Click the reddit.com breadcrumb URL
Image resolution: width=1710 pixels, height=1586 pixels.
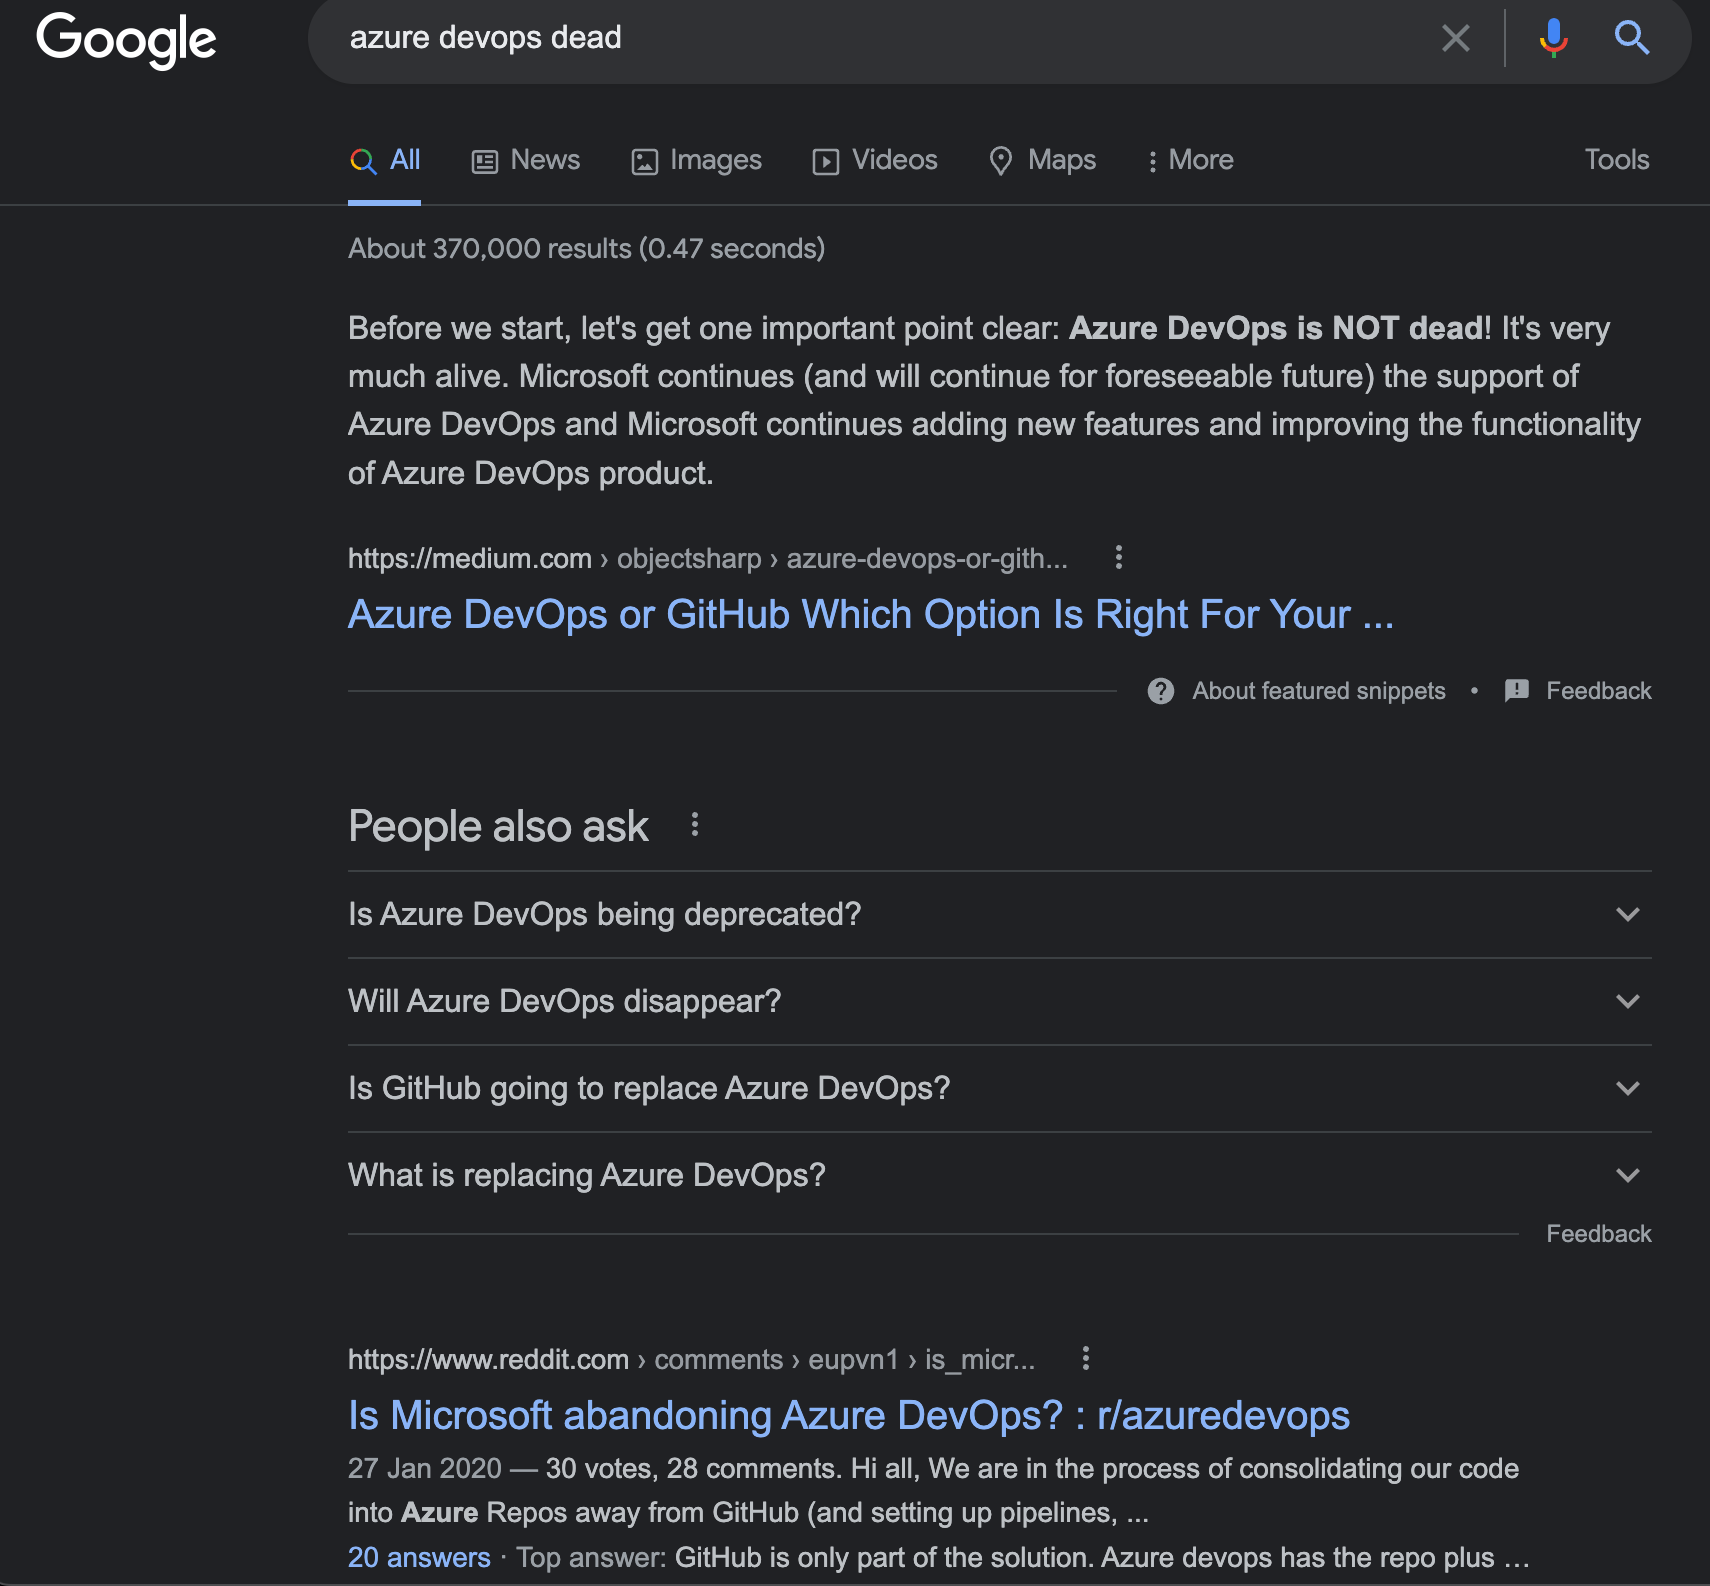tap(691, 1359)
